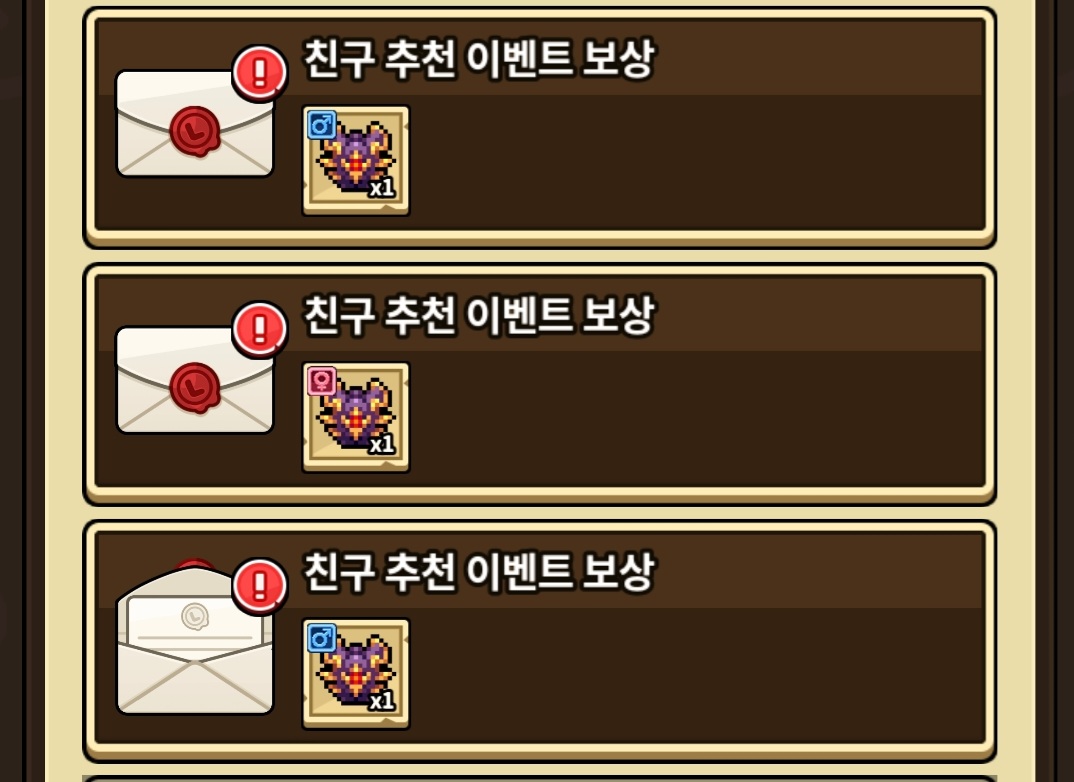Tap male gender icon on third reward
Viewport: 1074px width, 782px height.
(321, 639)
